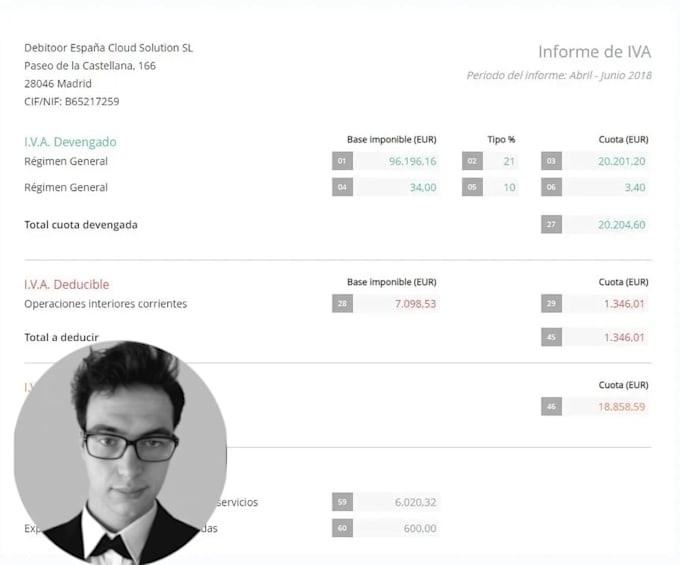This screenshot has width=680, height=565.
Task: Select the 1.346,01 value in box 29
Action: (x=624, y=304)
